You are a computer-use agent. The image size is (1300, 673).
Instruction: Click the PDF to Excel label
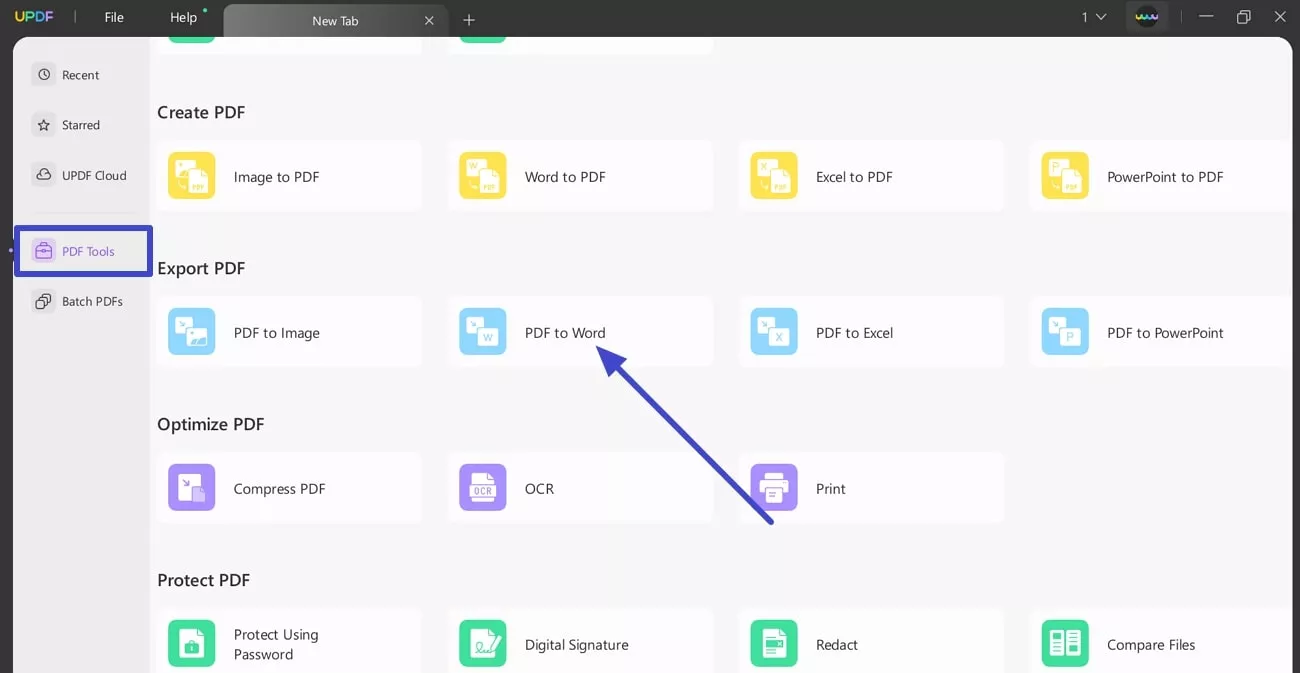[854, 333]
